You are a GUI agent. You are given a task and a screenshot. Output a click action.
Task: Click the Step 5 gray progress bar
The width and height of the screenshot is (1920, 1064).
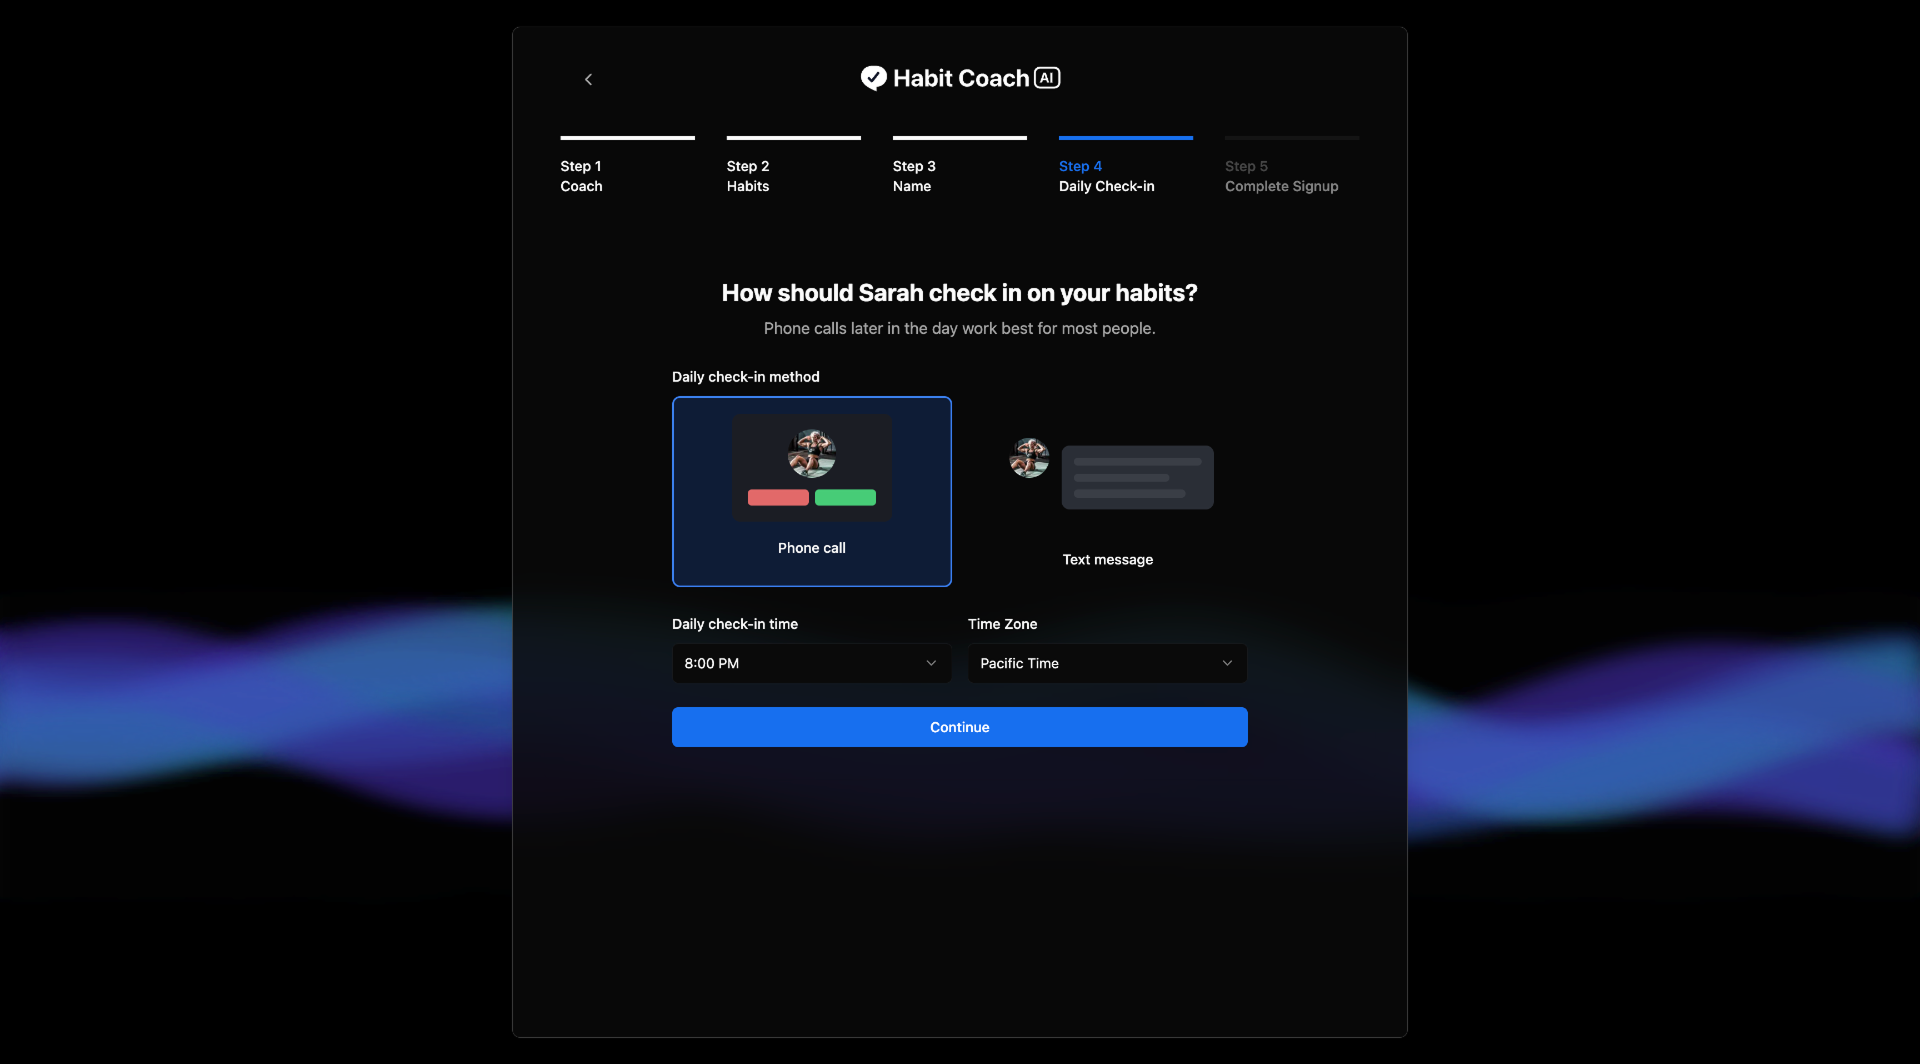(1292, 137)
